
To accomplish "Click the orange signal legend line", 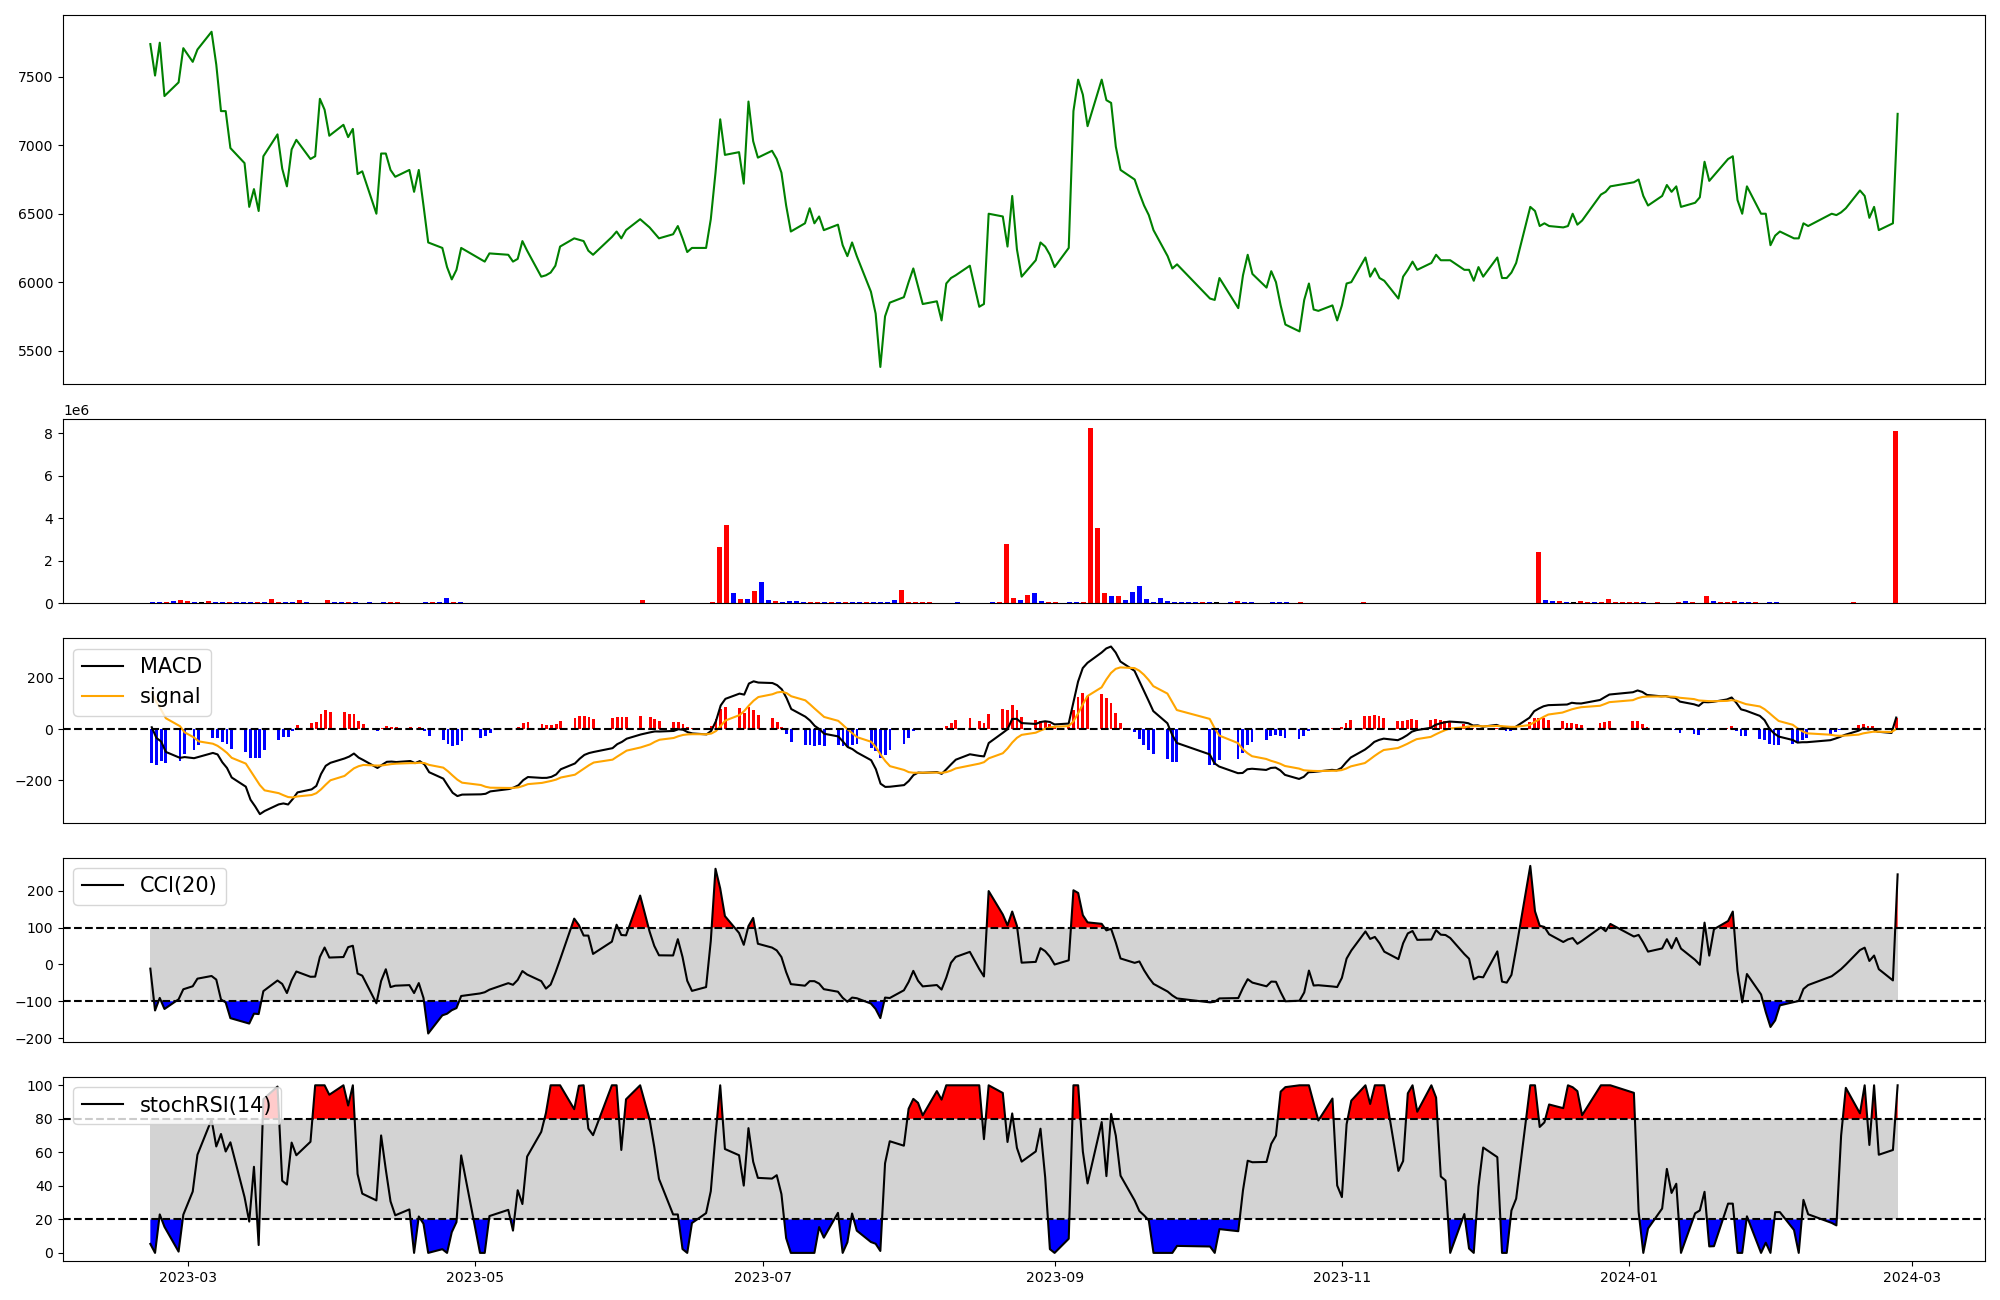I will point(102,696).
